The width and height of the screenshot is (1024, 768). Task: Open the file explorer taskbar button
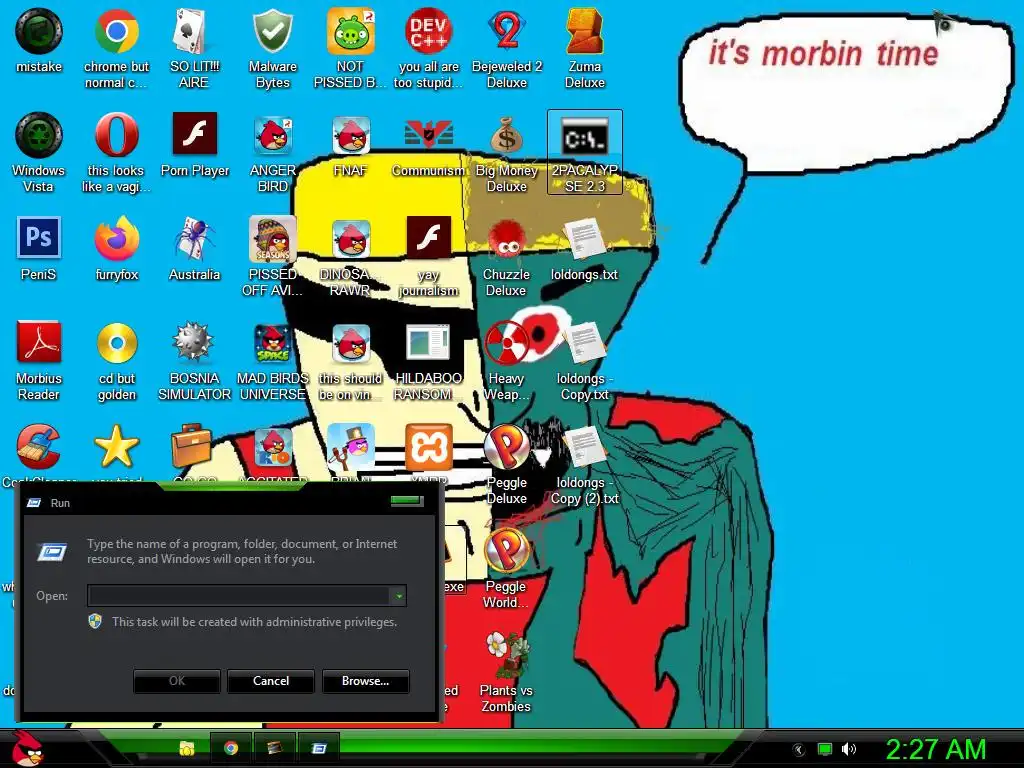187,748
